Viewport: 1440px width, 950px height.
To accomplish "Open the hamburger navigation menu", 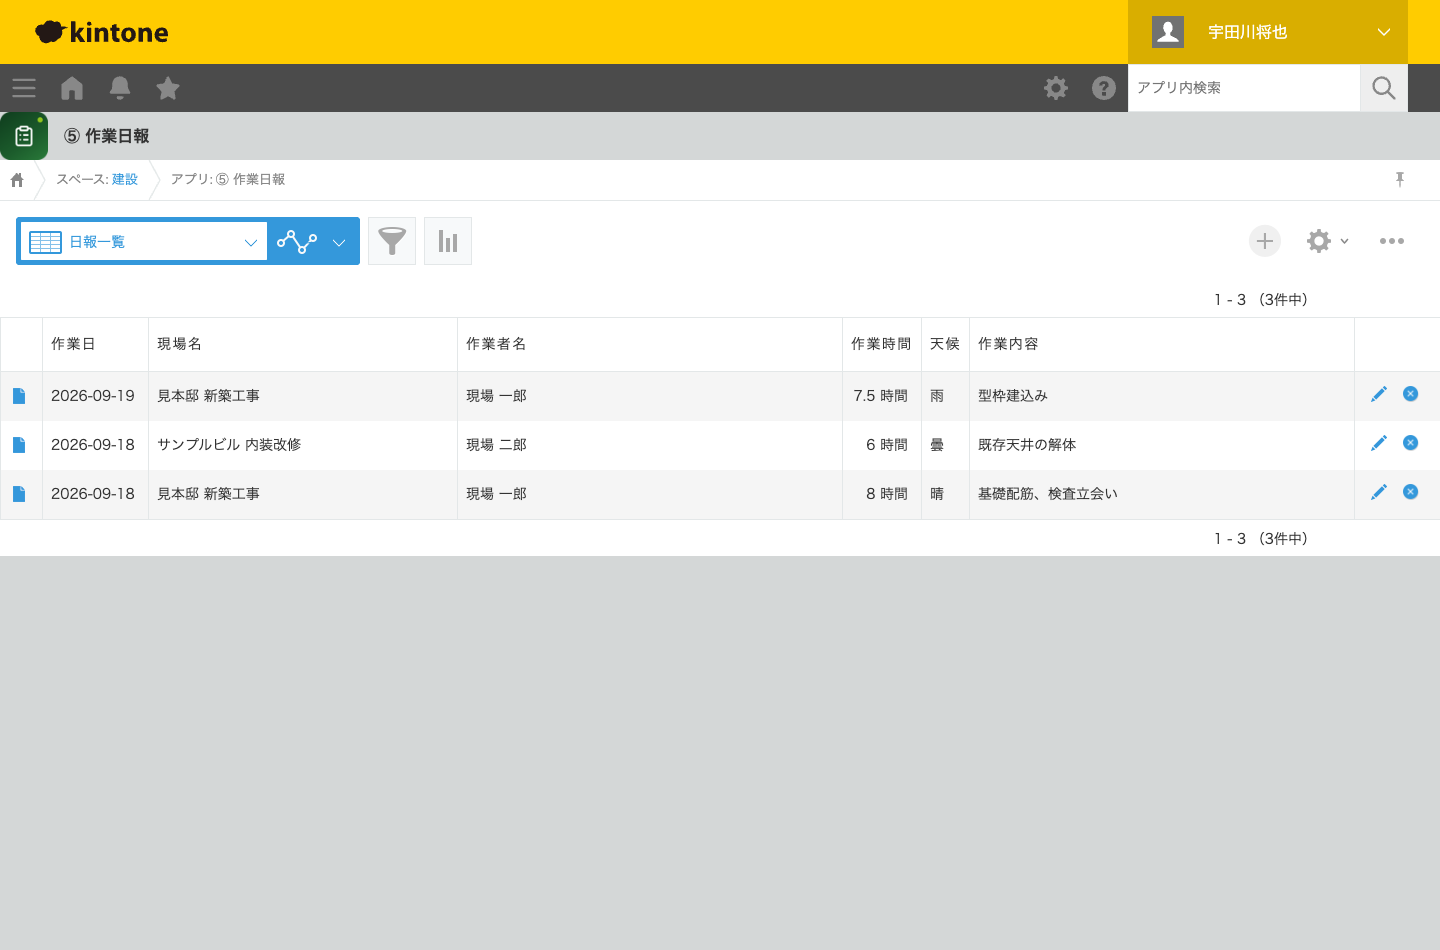I will point(24,88).
